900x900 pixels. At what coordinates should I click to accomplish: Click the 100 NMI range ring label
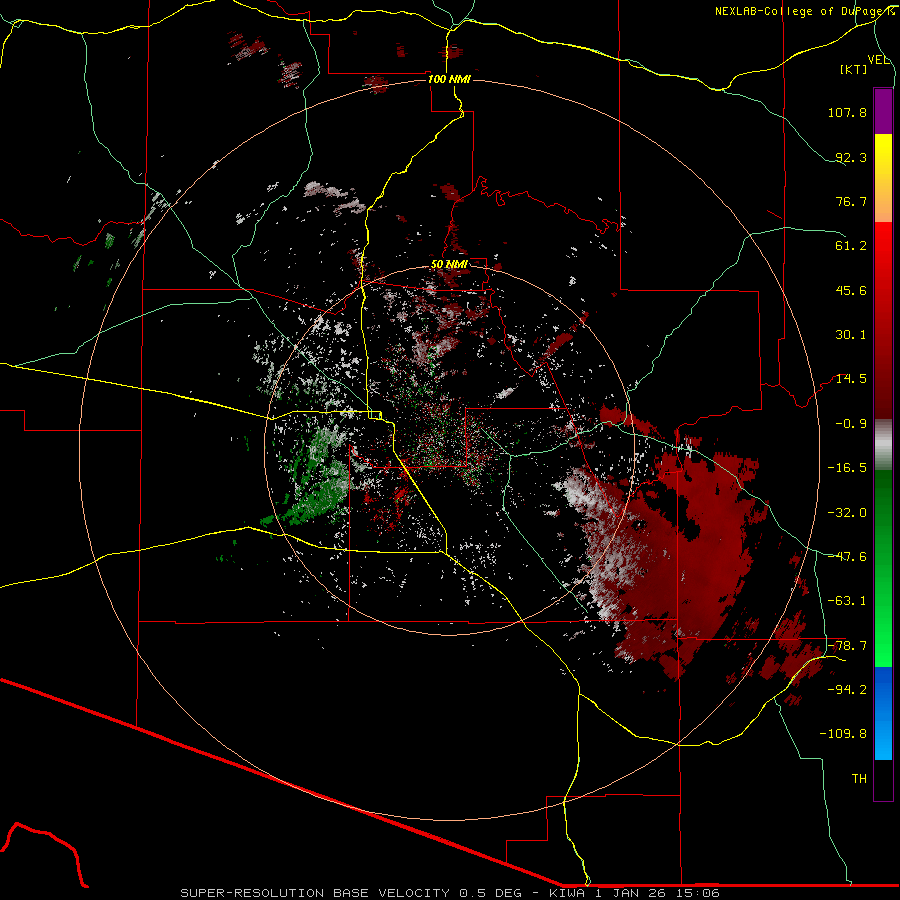click(x=449, y=79)
